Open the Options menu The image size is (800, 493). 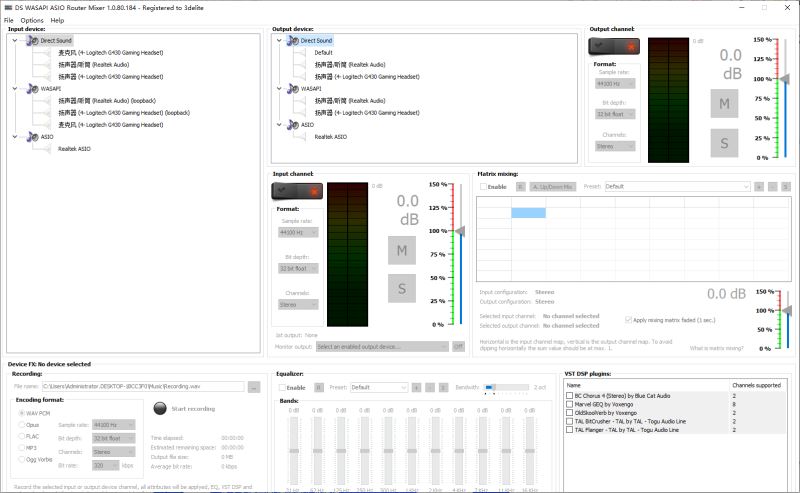32,20
